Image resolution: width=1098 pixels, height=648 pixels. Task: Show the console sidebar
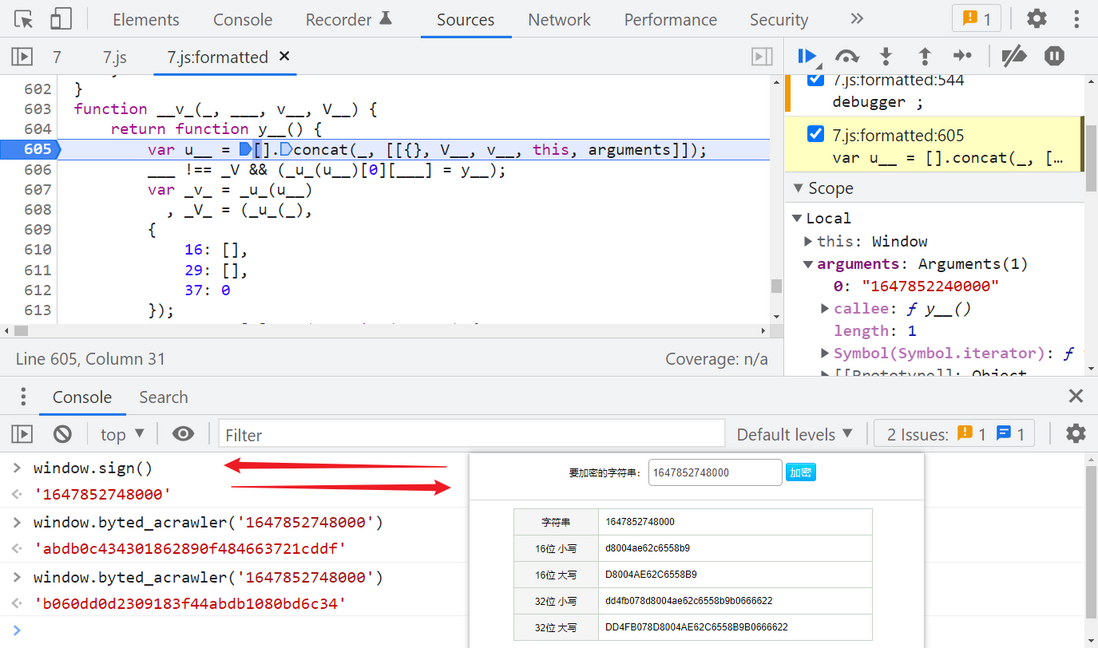[x=22, y=434]
